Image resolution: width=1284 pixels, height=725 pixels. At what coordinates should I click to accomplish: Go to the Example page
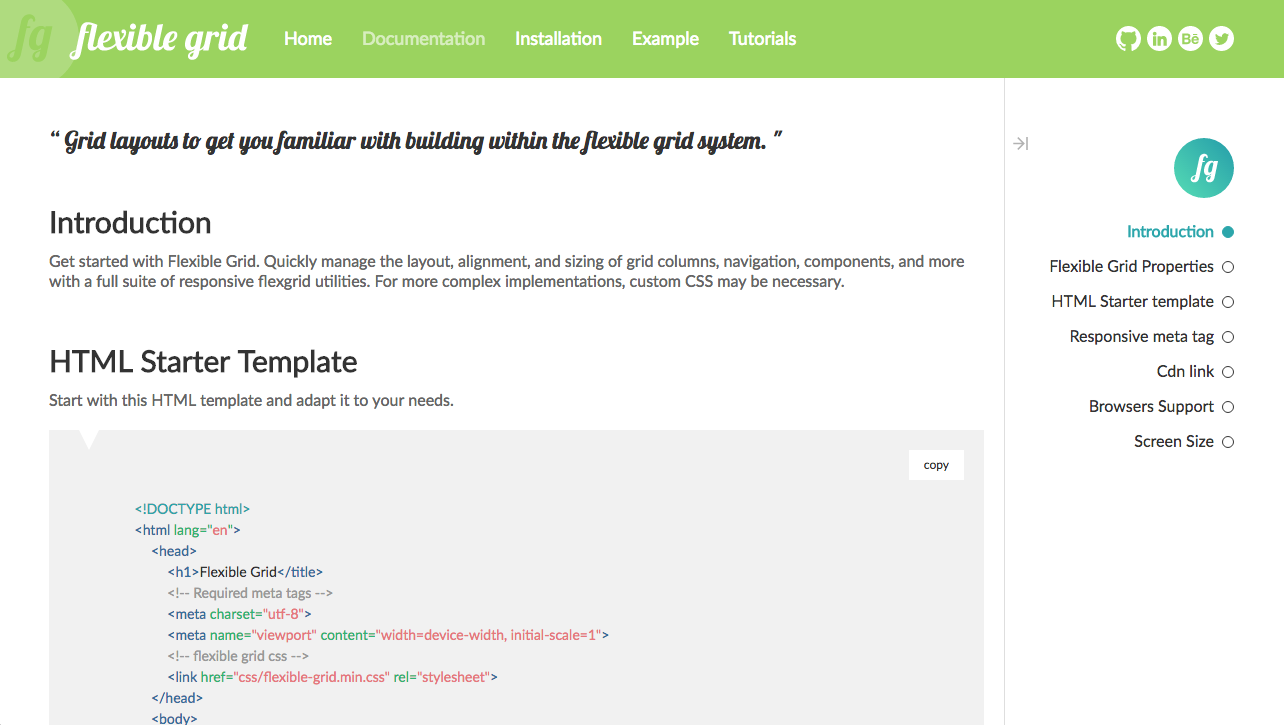pos(665,38)
